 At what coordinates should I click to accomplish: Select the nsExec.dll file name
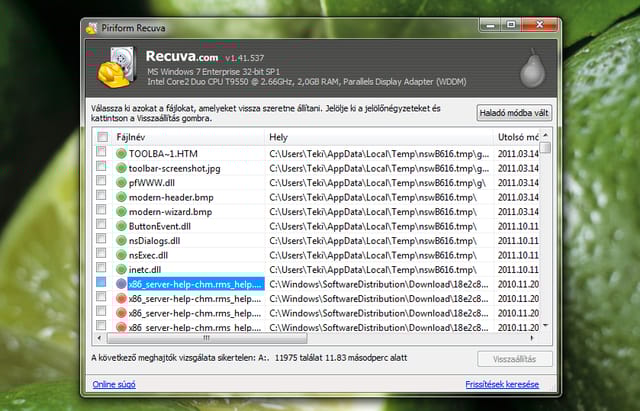[x=149, y=255]
